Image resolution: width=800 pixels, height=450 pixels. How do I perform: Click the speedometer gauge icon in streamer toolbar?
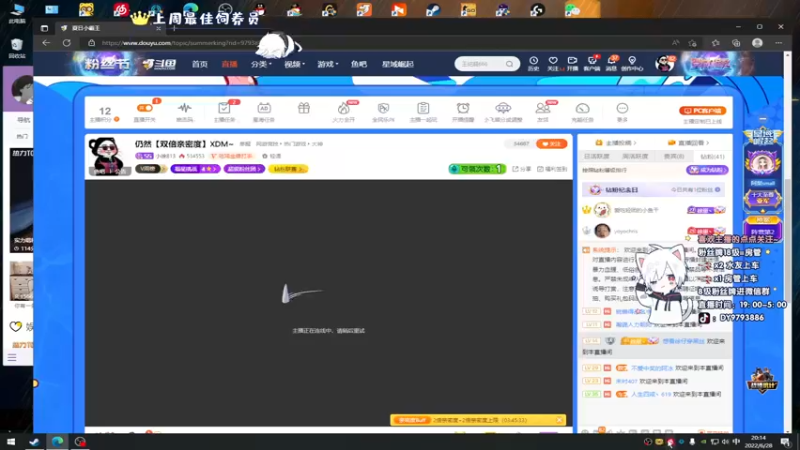pyautogui.click(x=582, y=108)
